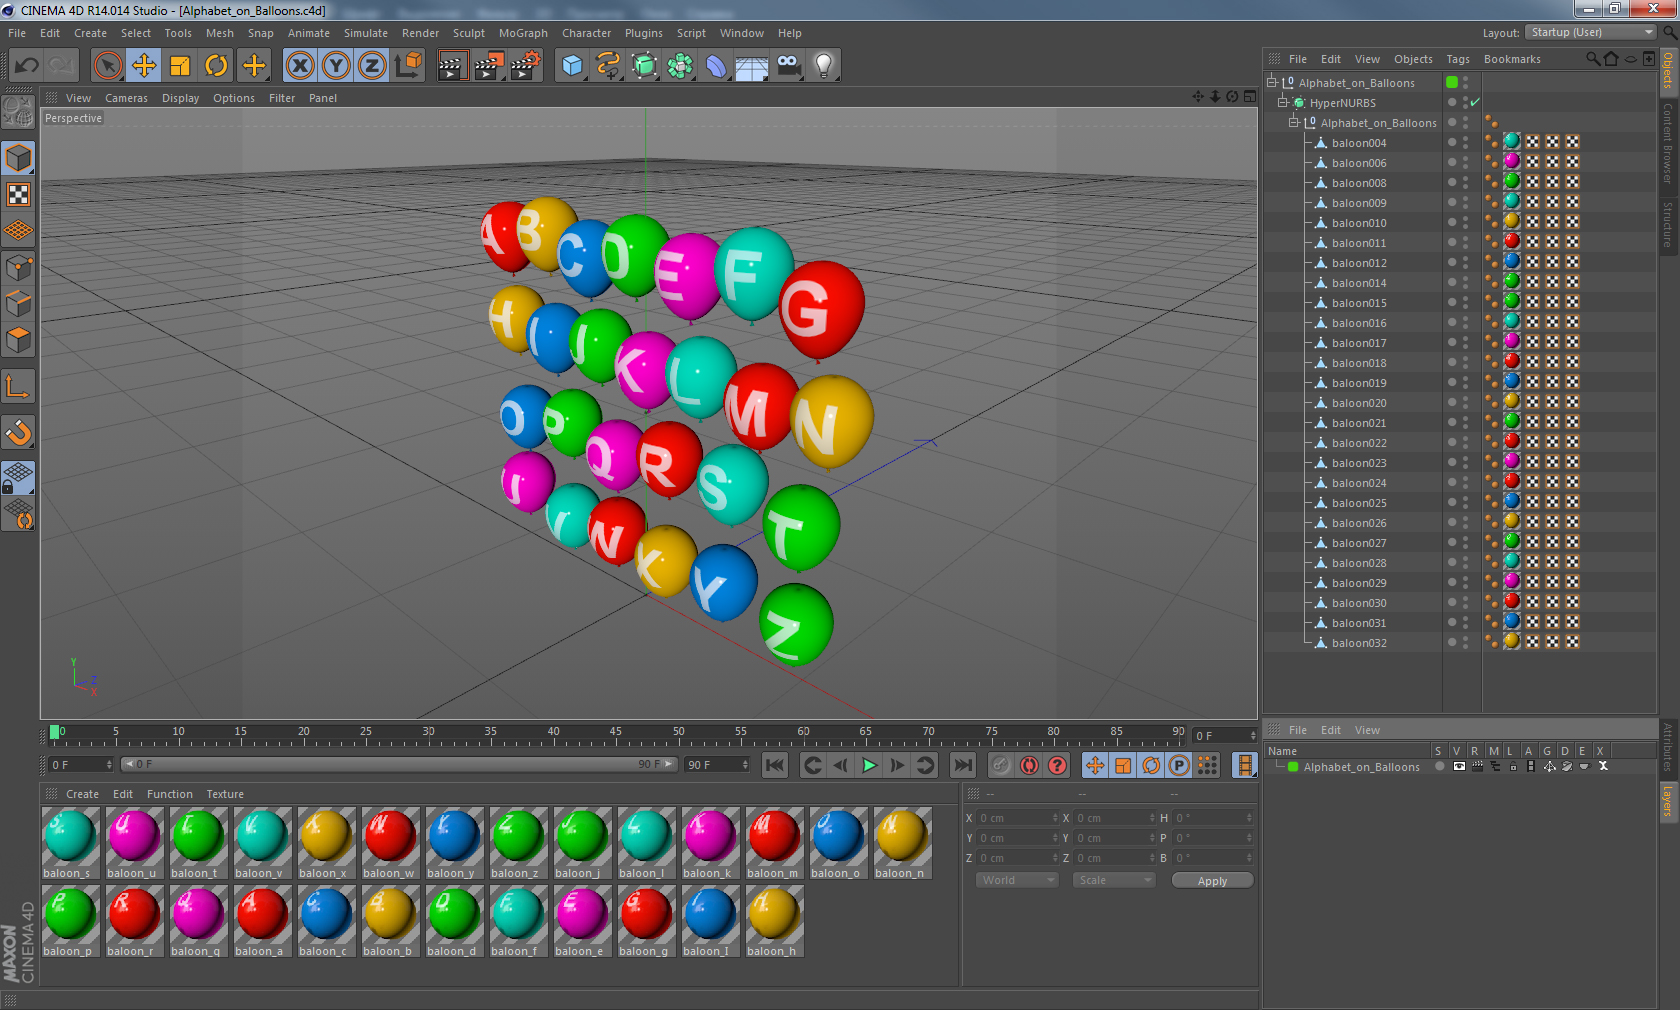1680x1010 pixels.
Task: Select baloon016 in object tree
Action: [x=1359, y=322]
